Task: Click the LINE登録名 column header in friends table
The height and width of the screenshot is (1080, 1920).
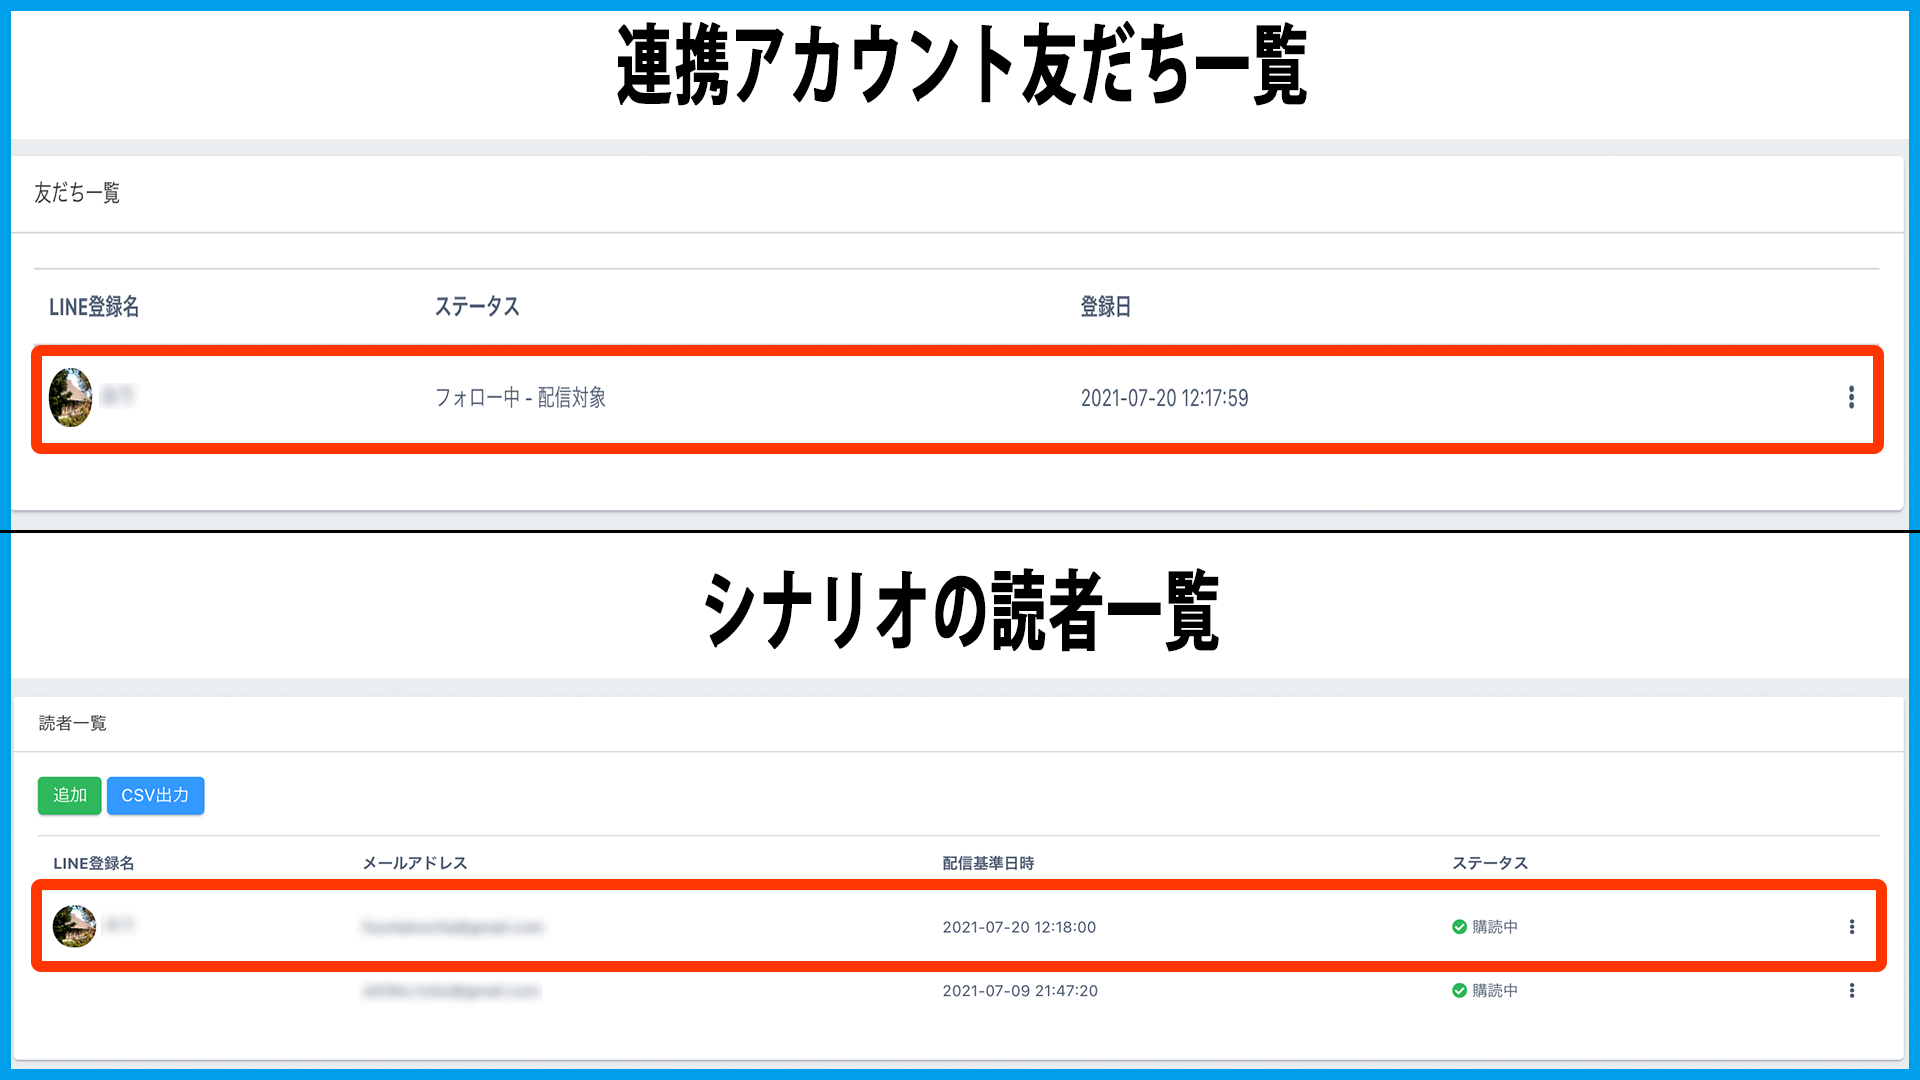Action: pos(94,307)
